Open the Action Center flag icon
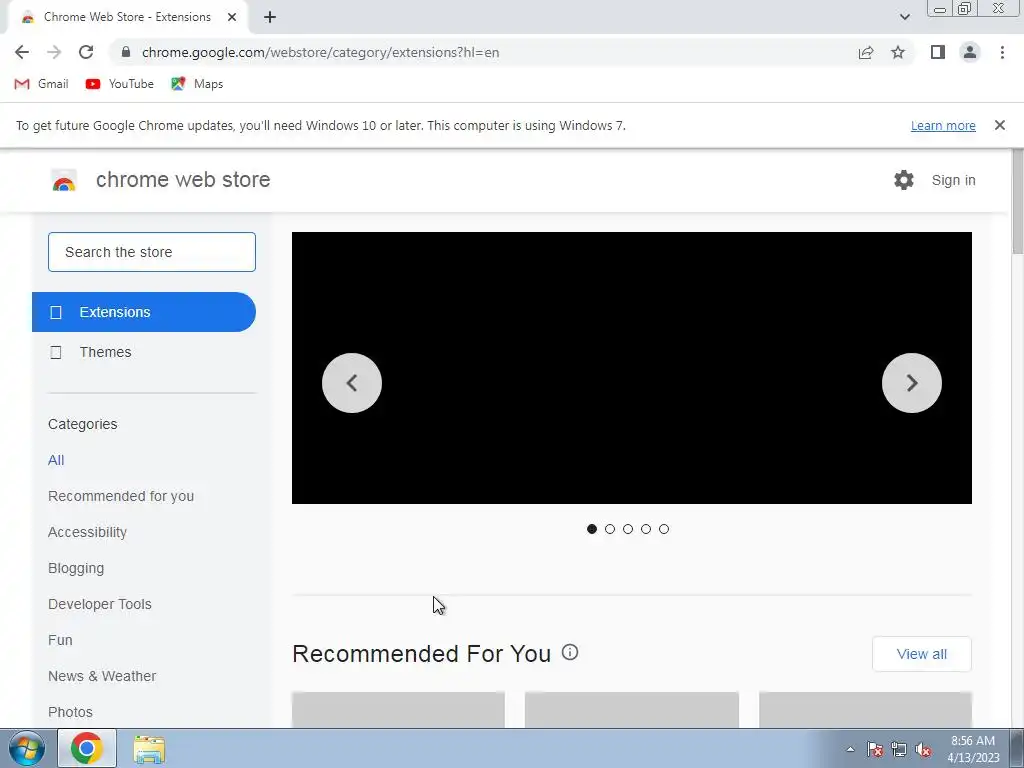Viewport: 1024px width, 768px height. [875, 749]
